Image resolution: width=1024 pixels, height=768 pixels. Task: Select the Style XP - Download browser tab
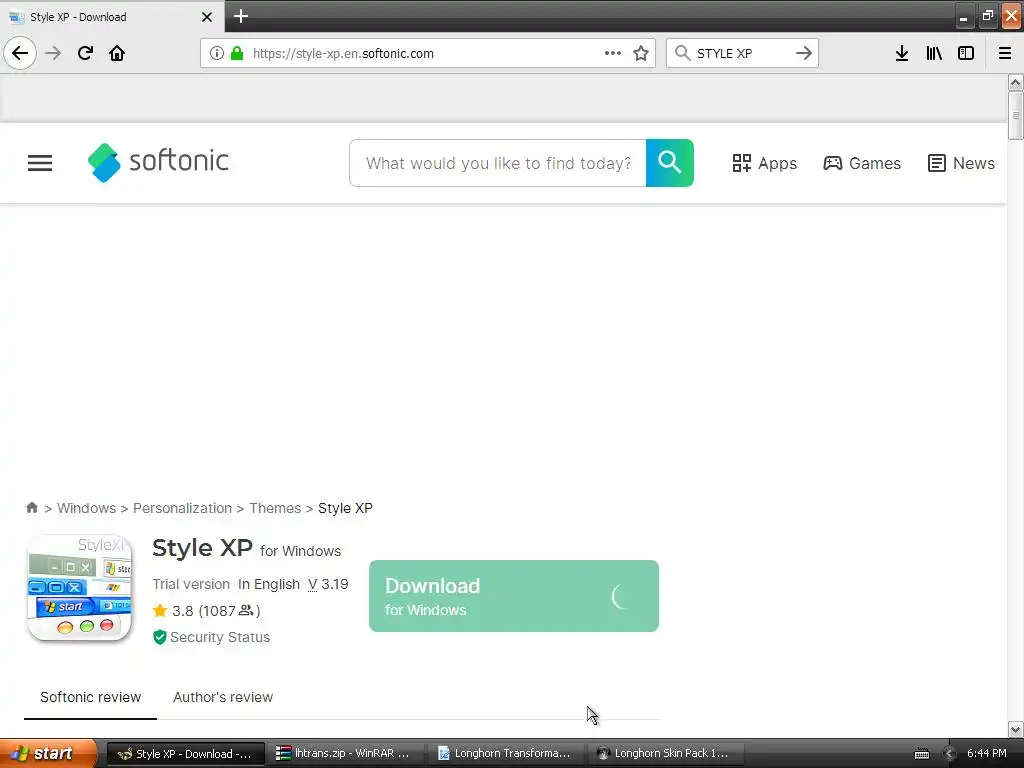(x=111, y=16)
